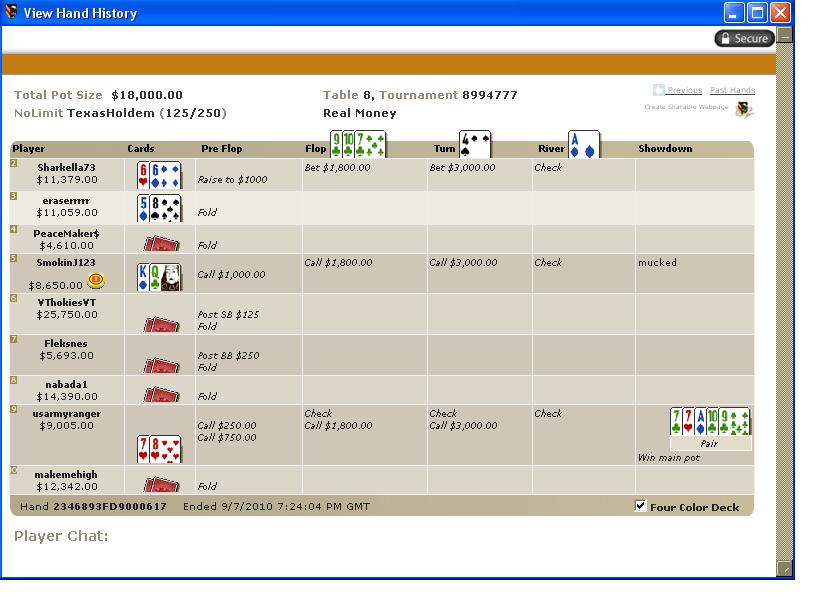Click the flop cards in the header
This screenshot has height=615, width=820.
click(358, 144)
